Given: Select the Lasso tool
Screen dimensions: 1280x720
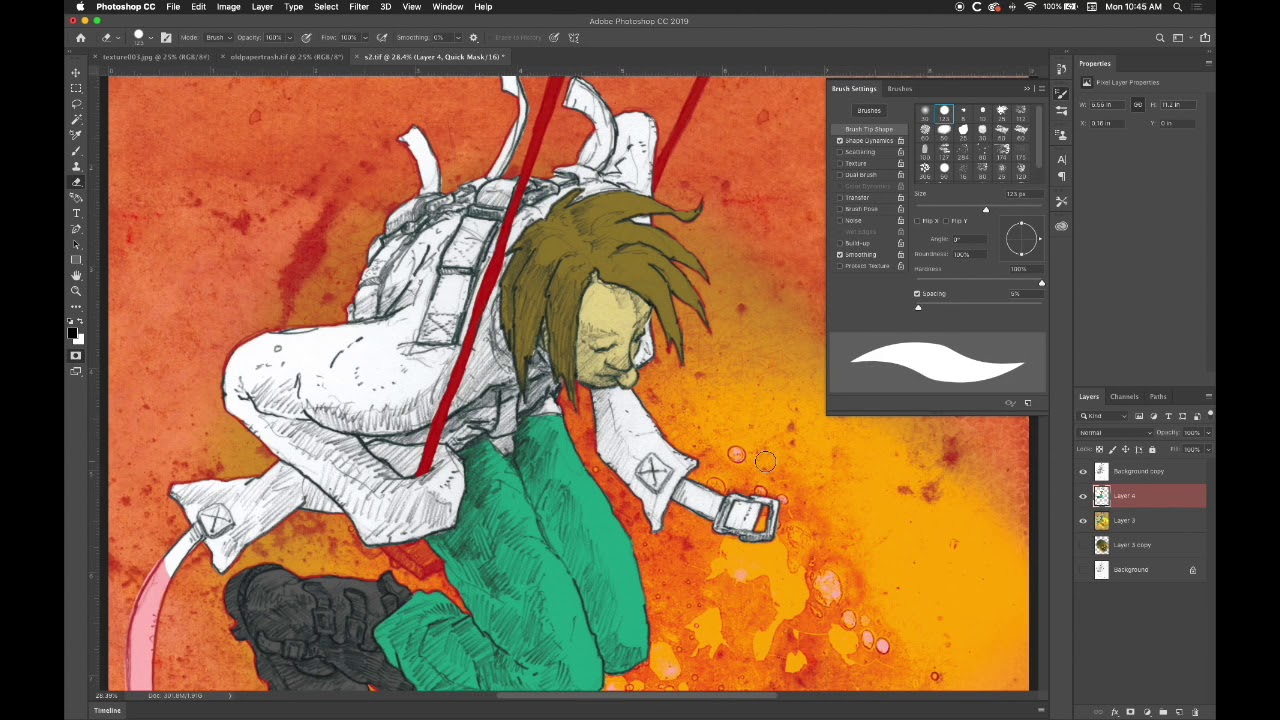Looking at the screenshot, I should click(76, 104).
